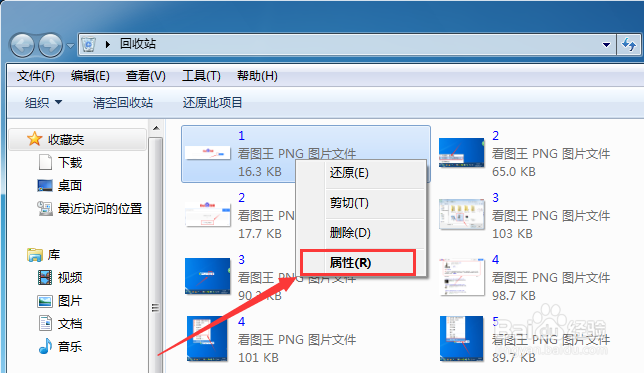This screenshot has height=373, width=644.
Task: Open 最近访问的位置 in the sidebar
Action: [100, 209]
